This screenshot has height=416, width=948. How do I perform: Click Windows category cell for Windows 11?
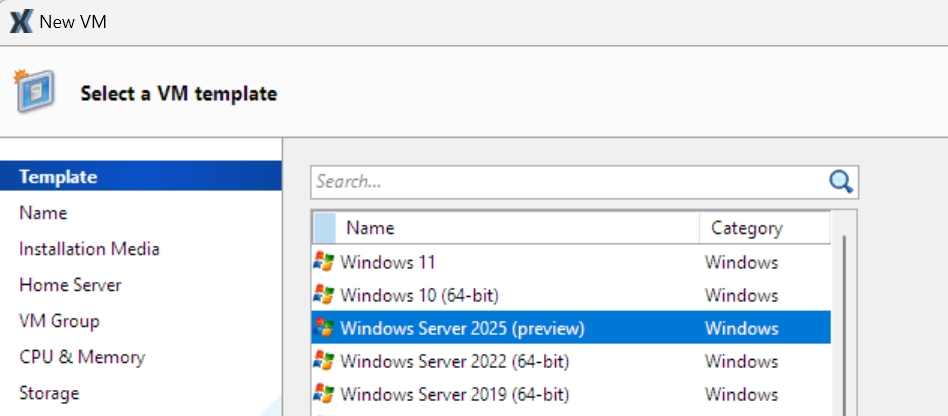(741, 262)
